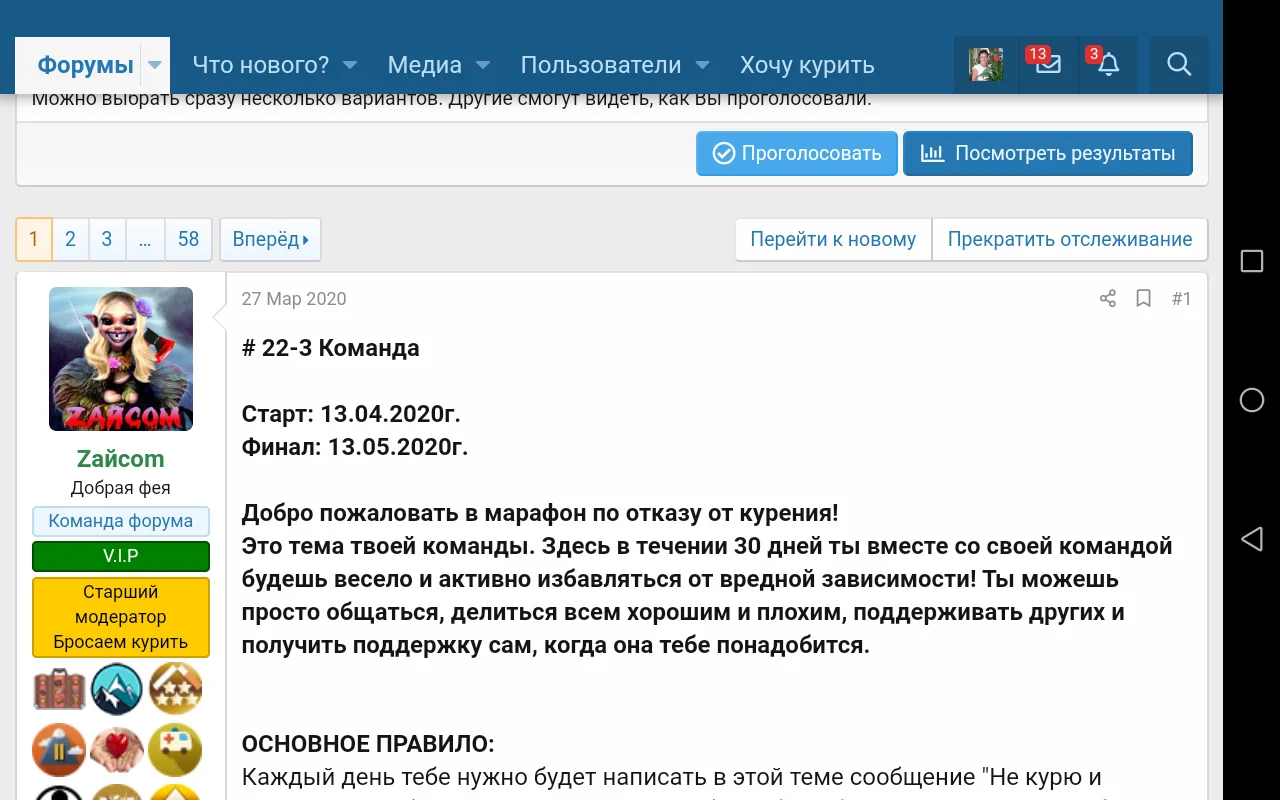Click the heart in hands badge icon
Image resolution: width=1280 pixels, height=800 pixels.
tap(117, 750)
